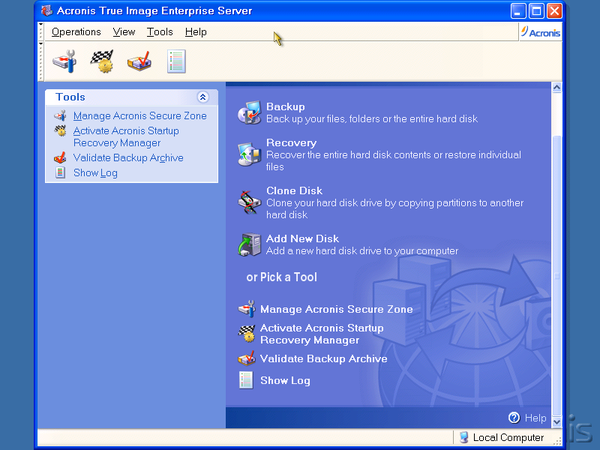Click the application icon in the title bar
600x450 pixels.
pos(47,11)
